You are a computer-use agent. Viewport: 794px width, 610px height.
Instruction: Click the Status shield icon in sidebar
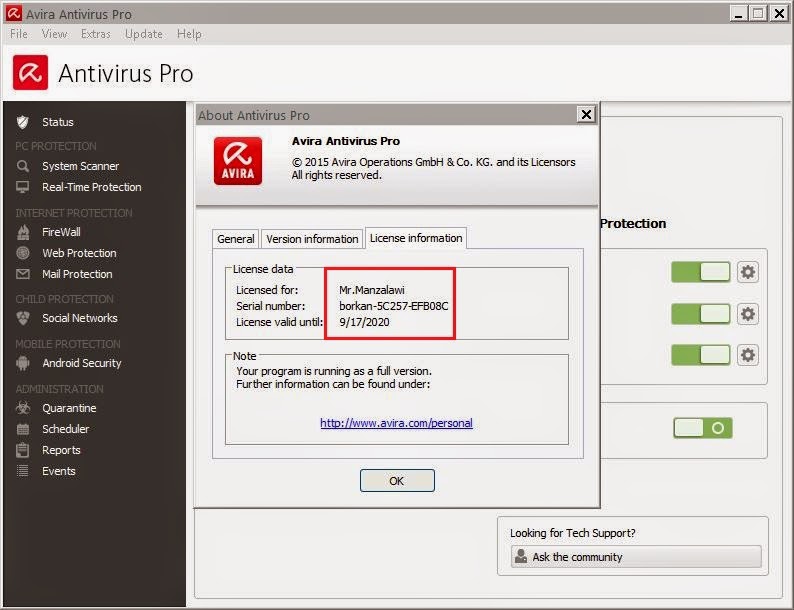pyautogui.click(x=22, y=122)
